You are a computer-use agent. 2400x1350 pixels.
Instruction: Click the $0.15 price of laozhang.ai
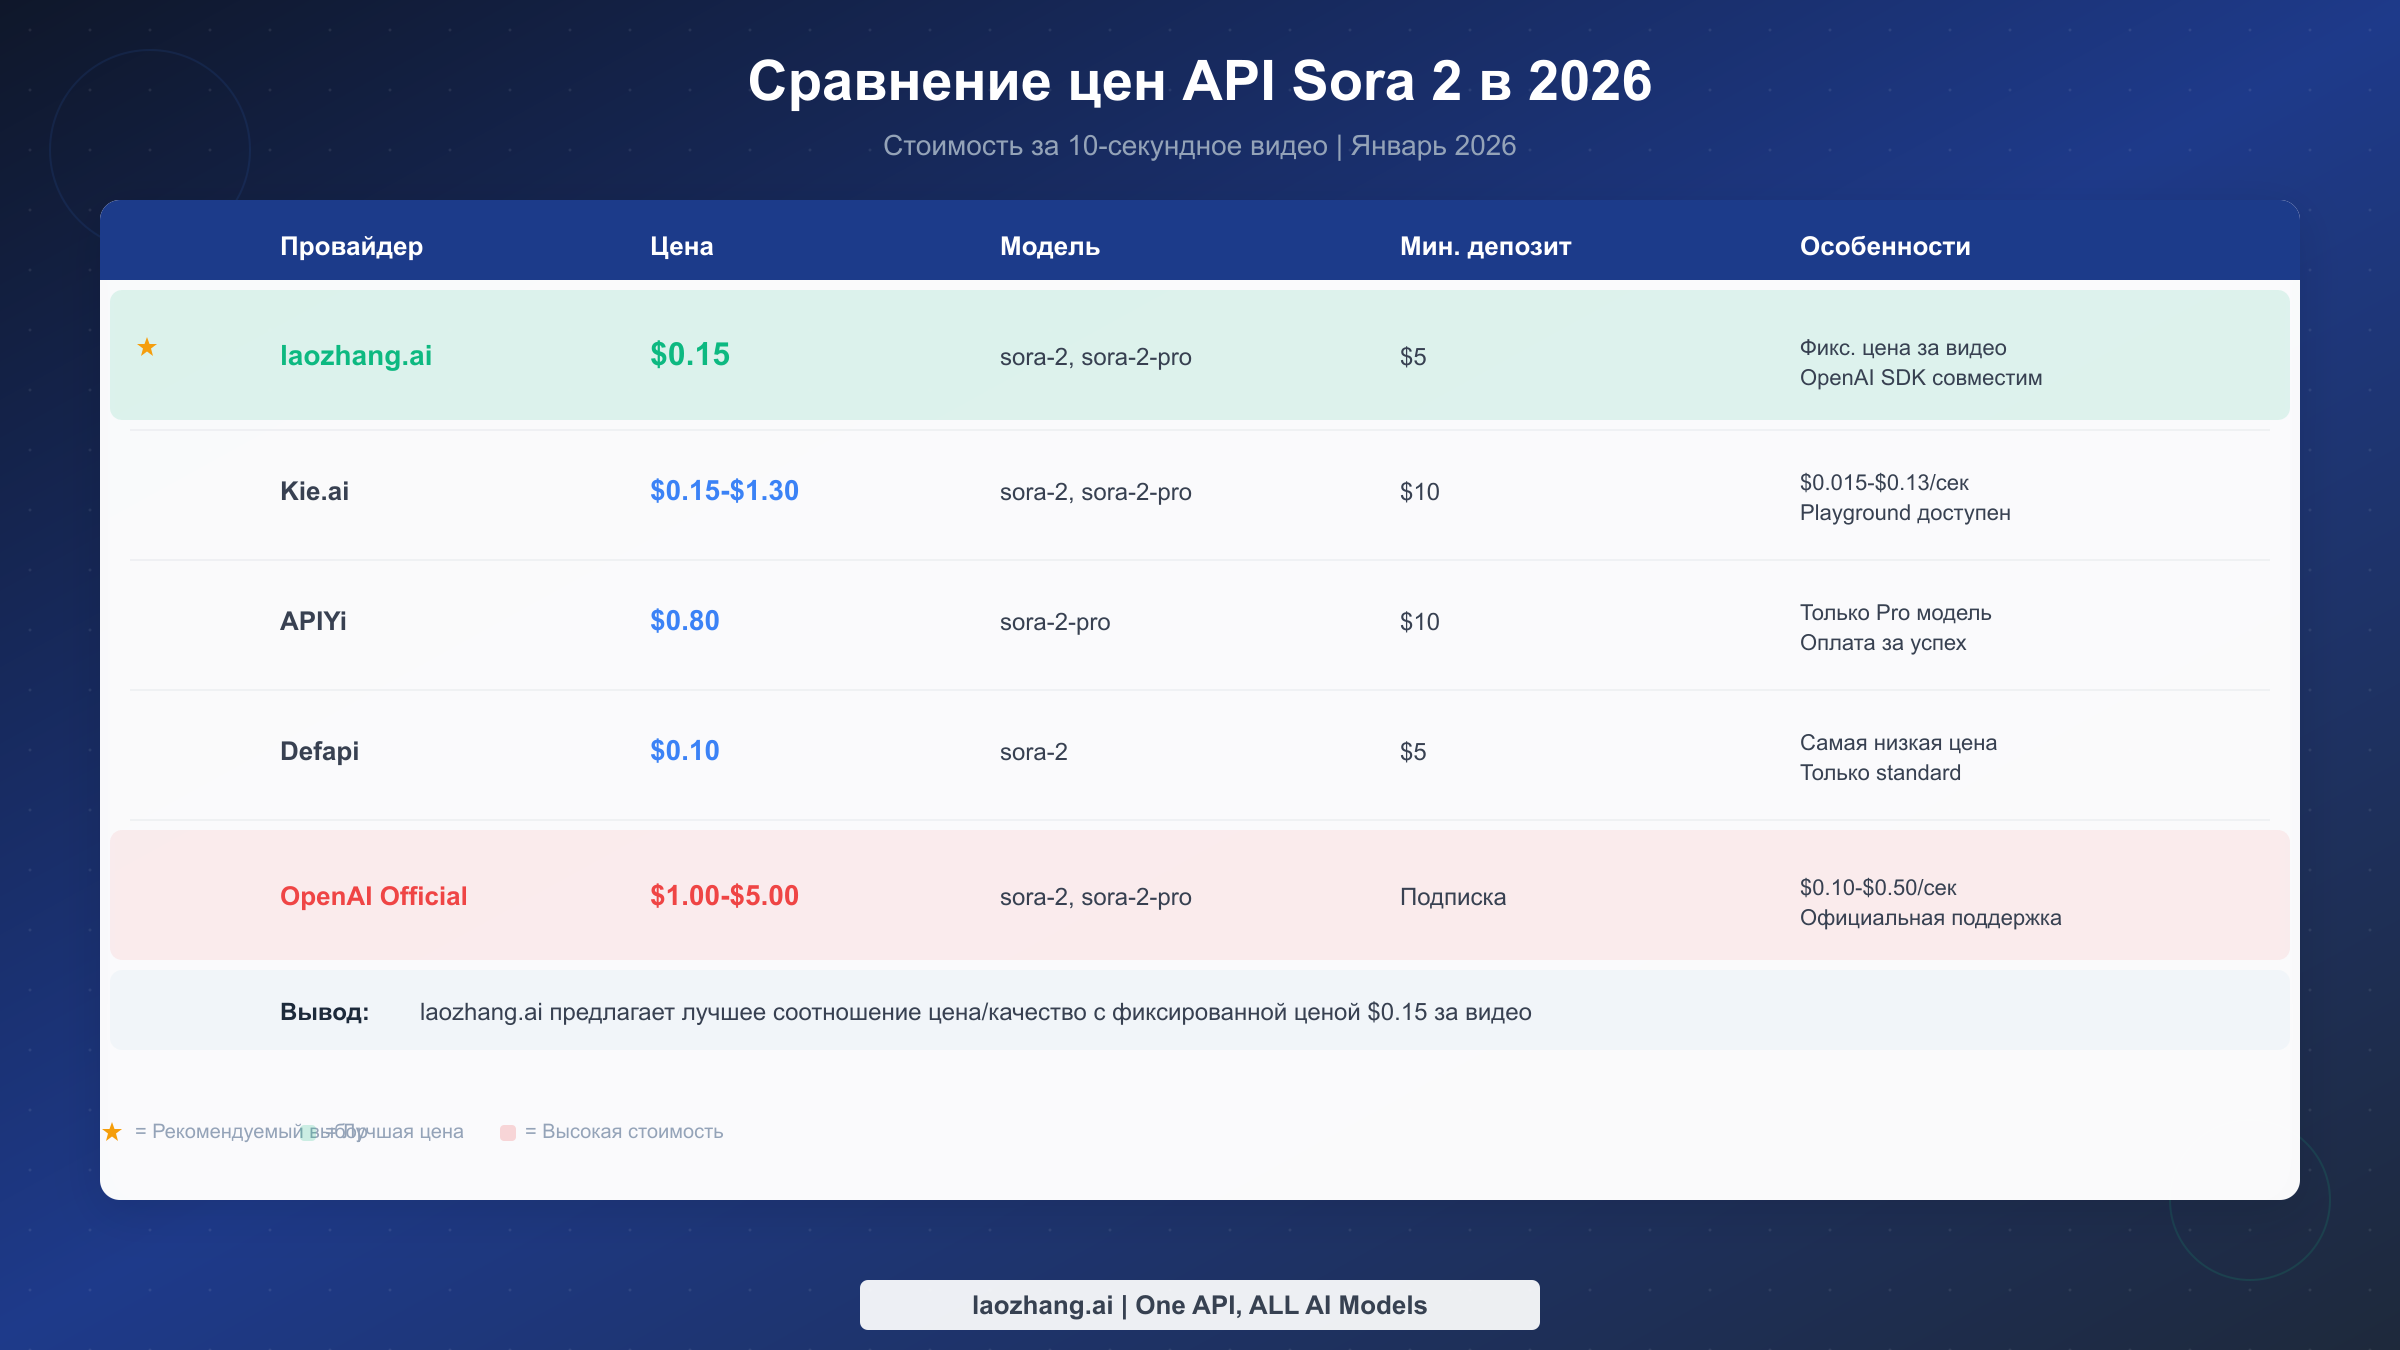pyautogui.click(x=689, y=354)
